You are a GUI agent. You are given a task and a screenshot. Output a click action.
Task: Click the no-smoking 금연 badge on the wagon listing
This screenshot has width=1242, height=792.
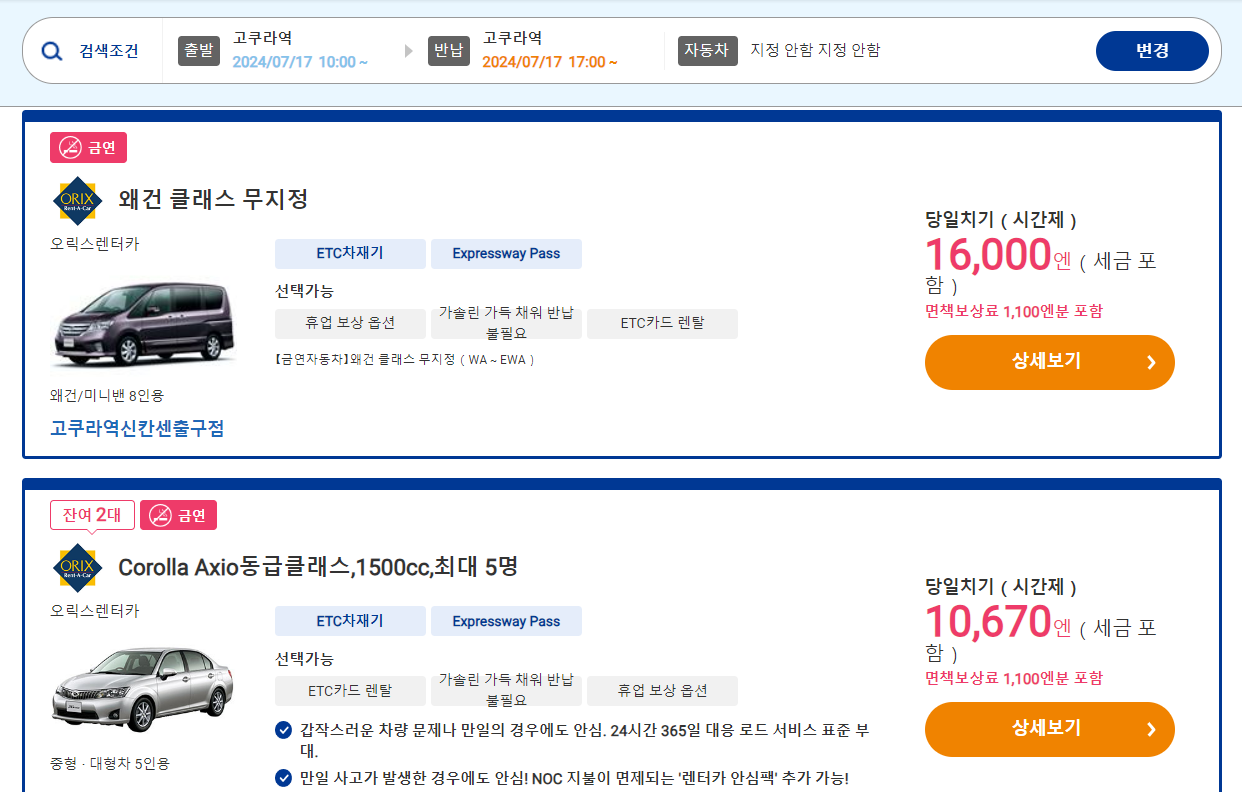pyautogui.click(x=89, y=148)
